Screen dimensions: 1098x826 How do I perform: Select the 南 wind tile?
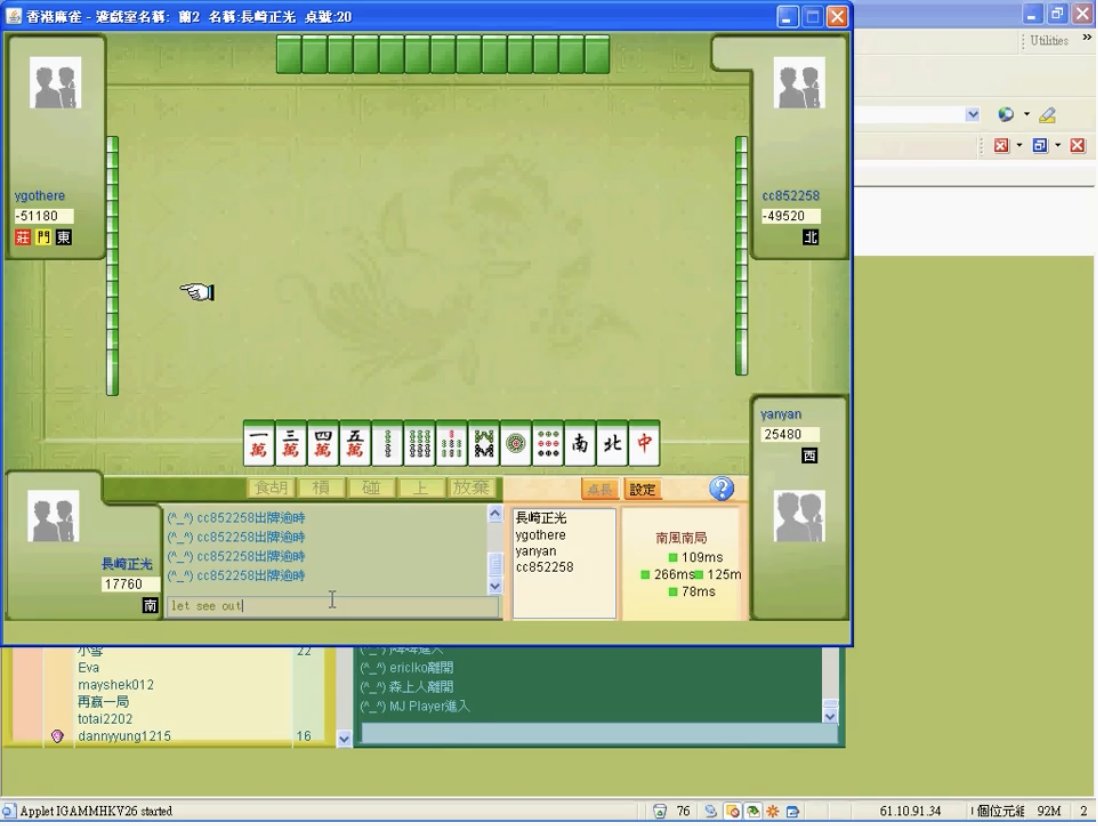tap(581, 443)
